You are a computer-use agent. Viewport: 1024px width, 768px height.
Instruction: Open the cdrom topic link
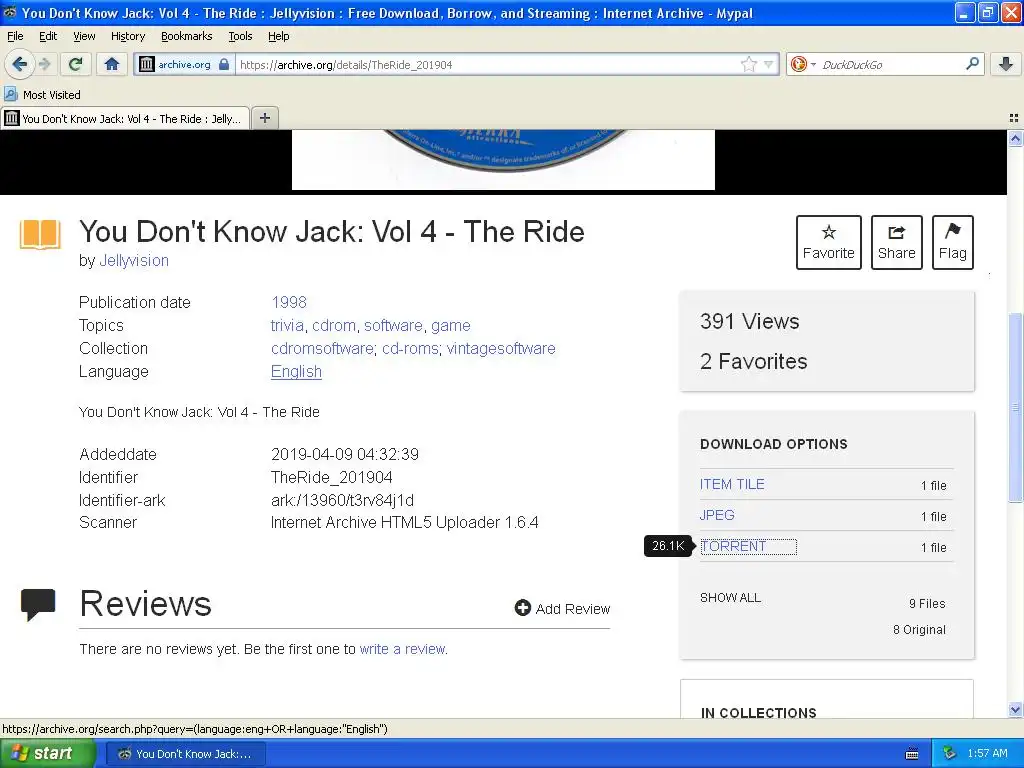coord(334,325)
